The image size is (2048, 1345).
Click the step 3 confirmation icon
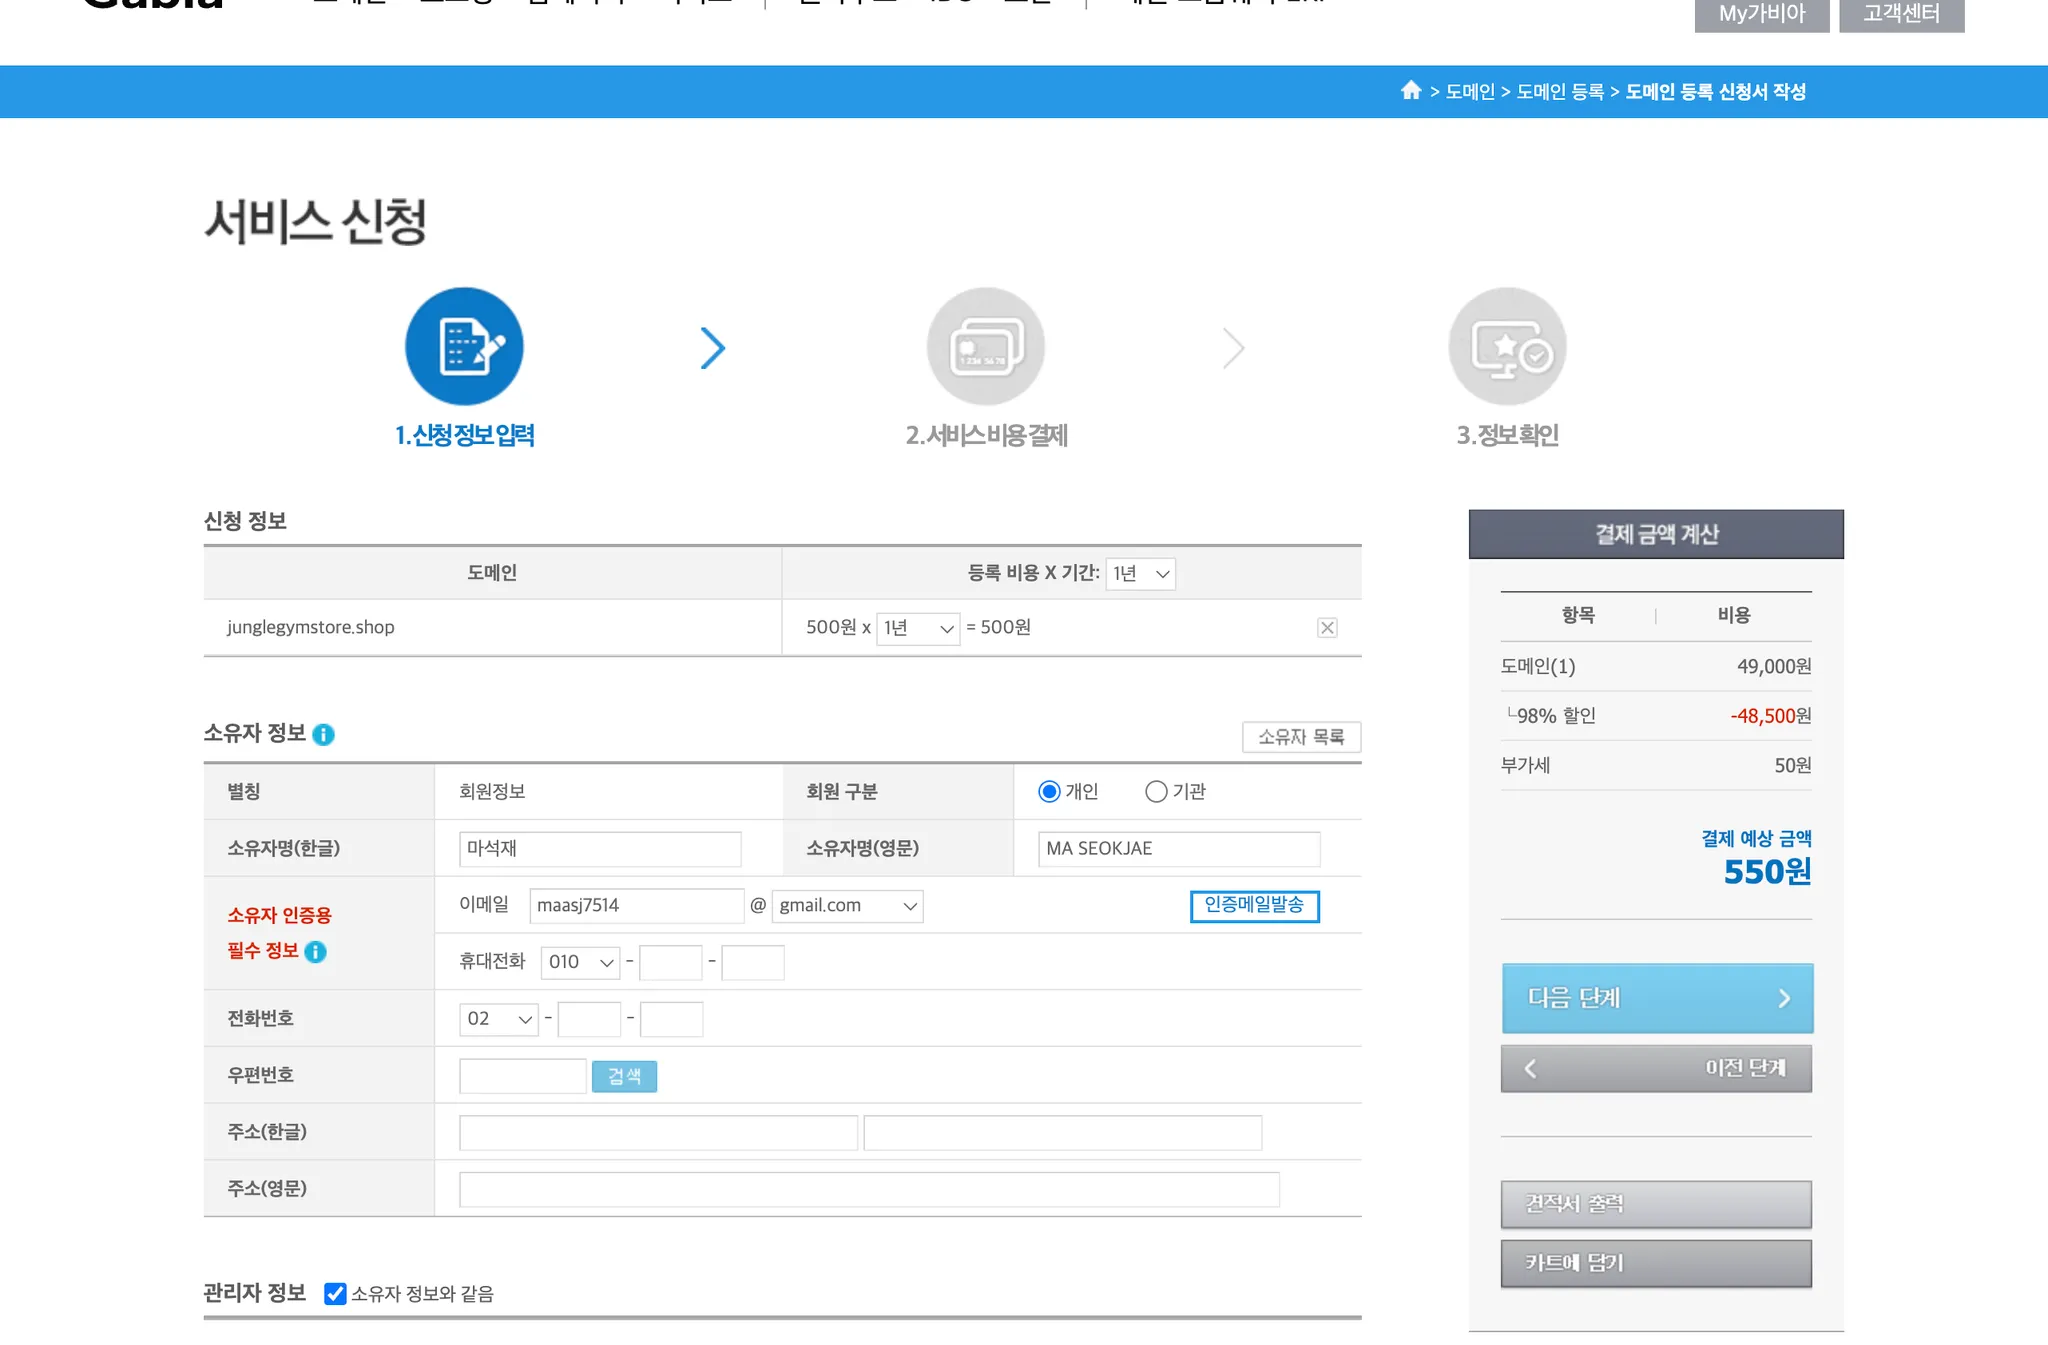click(1507, 347)
